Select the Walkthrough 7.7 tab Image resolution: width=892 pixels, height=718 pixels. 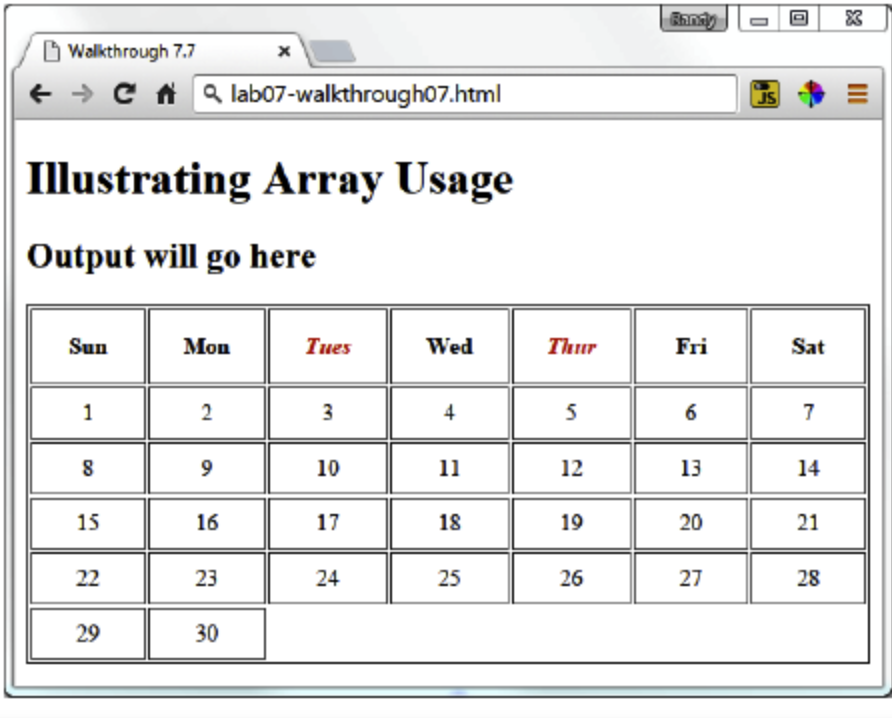[x=165, y=51]
